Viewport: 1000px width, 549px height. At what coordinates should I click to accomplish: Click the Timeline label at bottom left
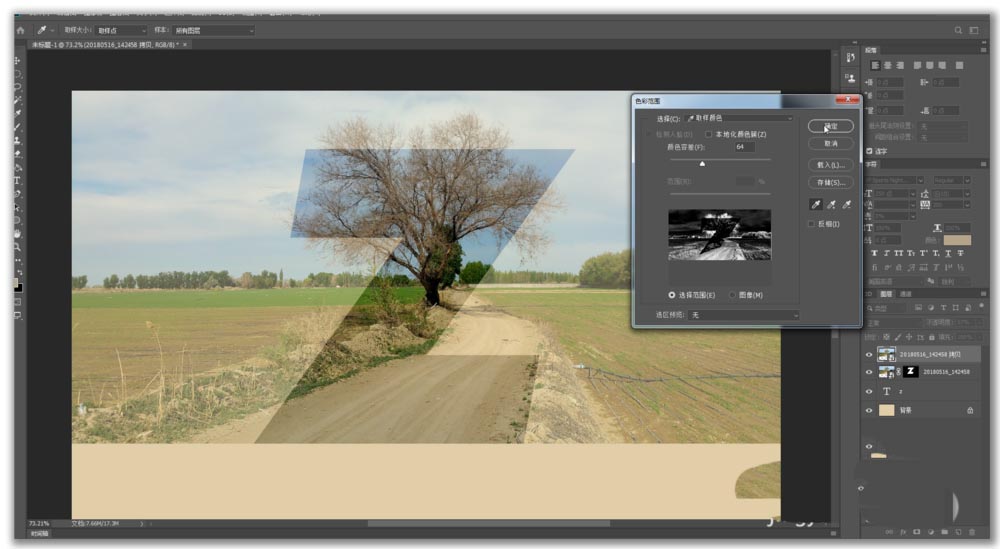pos(40,534)
